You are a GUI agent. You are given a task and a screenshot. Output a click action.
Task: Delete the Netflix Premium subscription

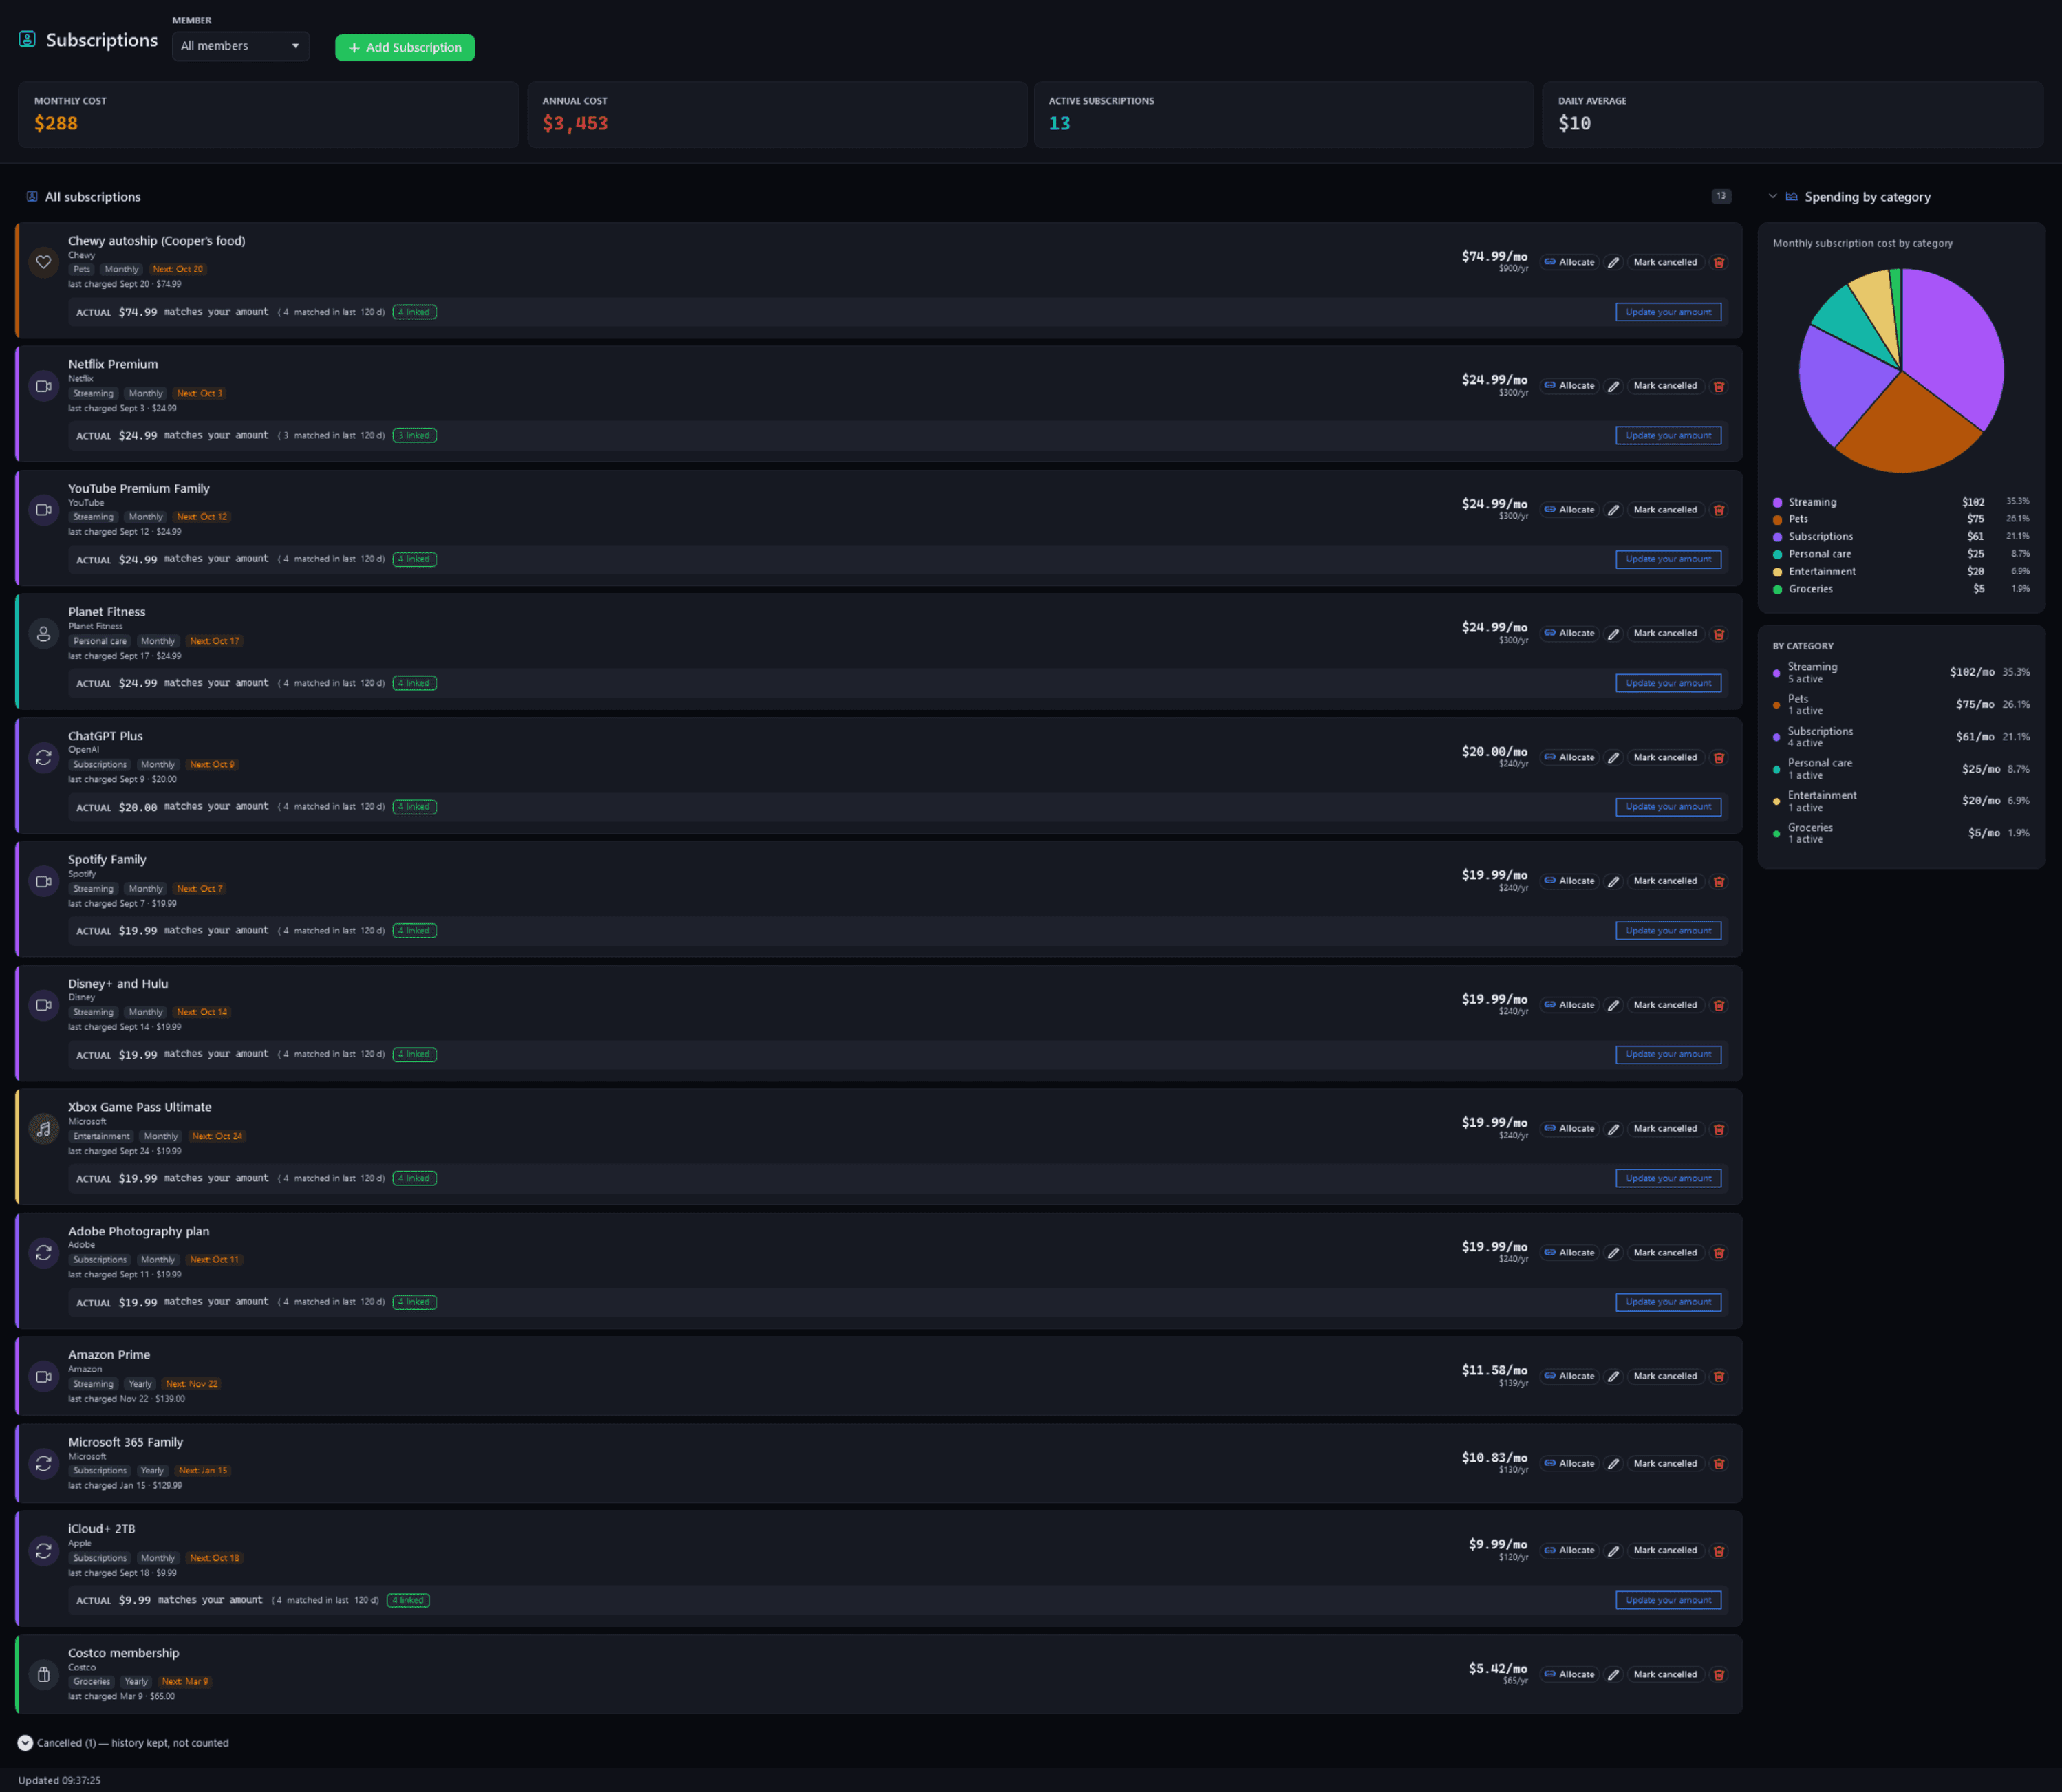[x=1719, y=386]
